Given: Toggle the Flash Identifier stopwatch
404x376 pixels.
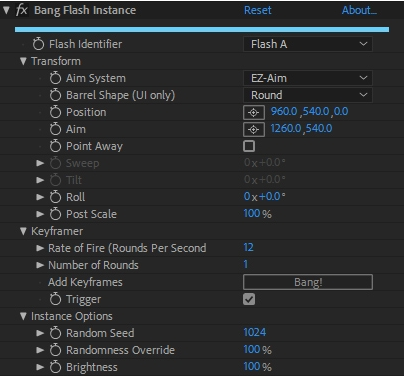Looking at the screenshot, I should click(38, 44).
